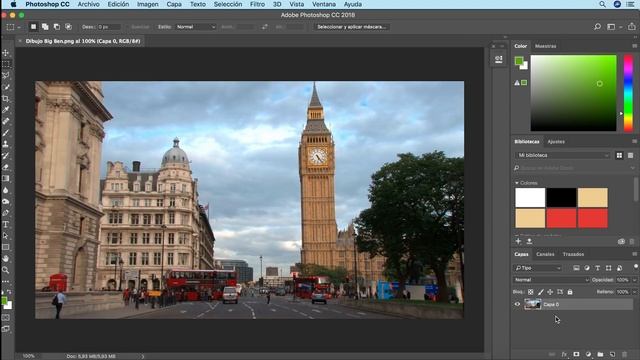This screenshot has width=640, height=360.
Task: Open the Apple menu
Action: click(13, 4)
